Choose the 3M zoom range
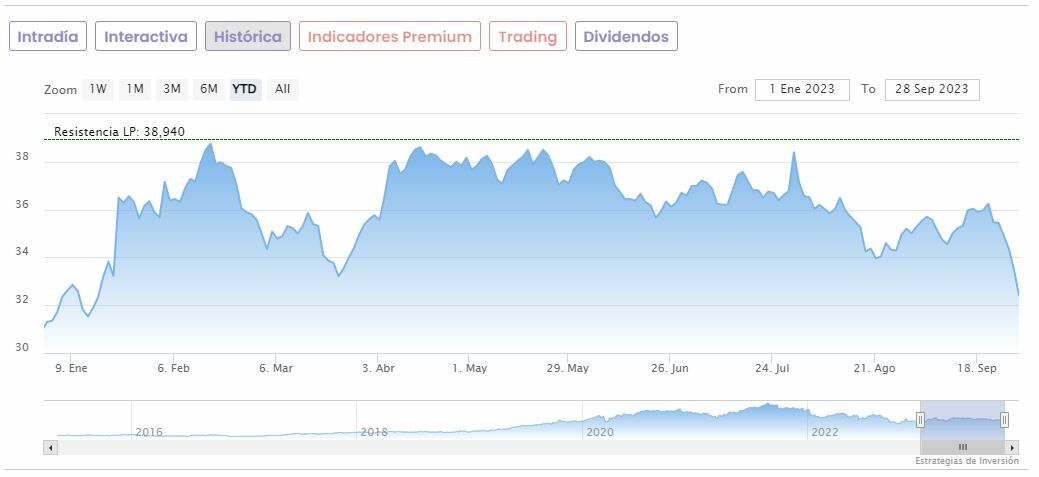This screenshot has width=1039, height=477. pyautogui.click(x=172, y=89)
